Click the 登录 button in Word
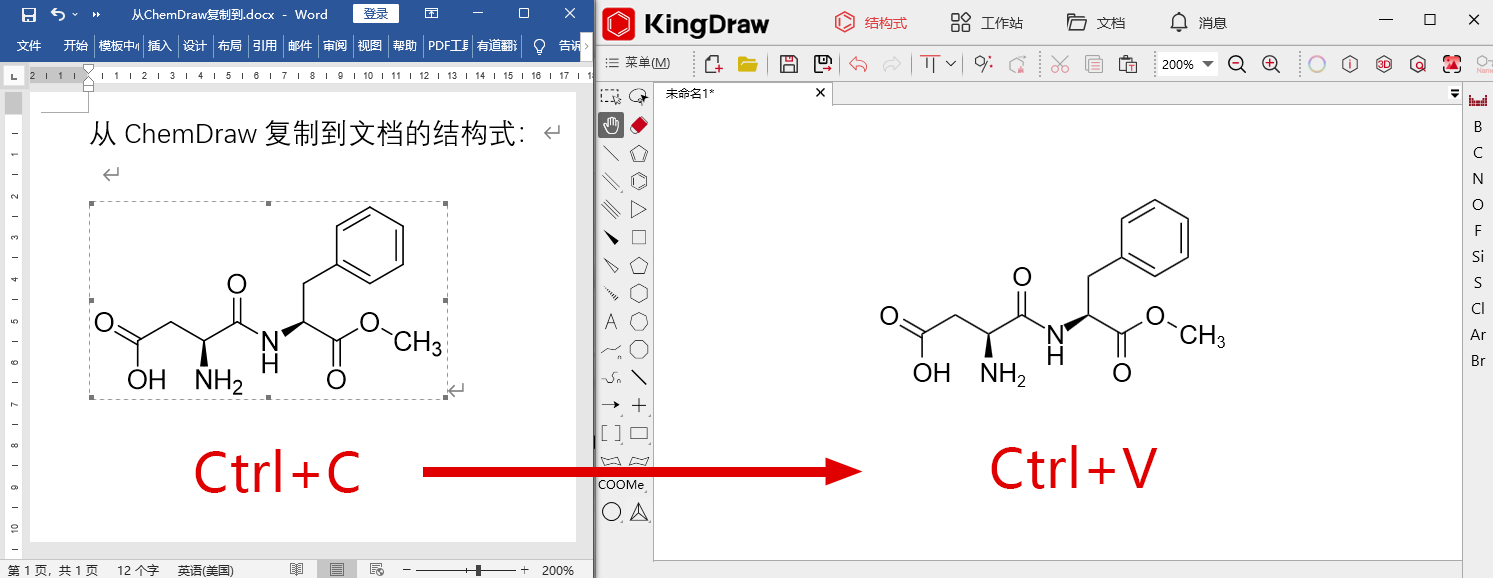1493x578 pixels. pyautogui.click(x=378, y=13)
